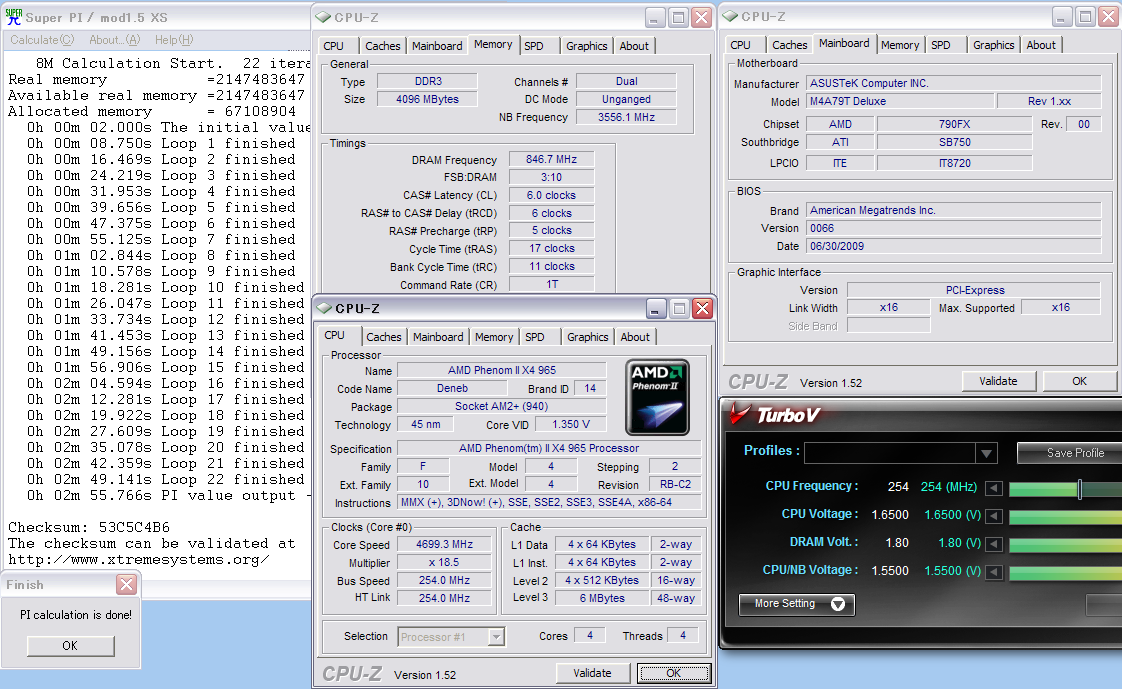Decrease CPU/NB Voltage with its left arrow
The image size is (1122, 689).
click(993, 572)
